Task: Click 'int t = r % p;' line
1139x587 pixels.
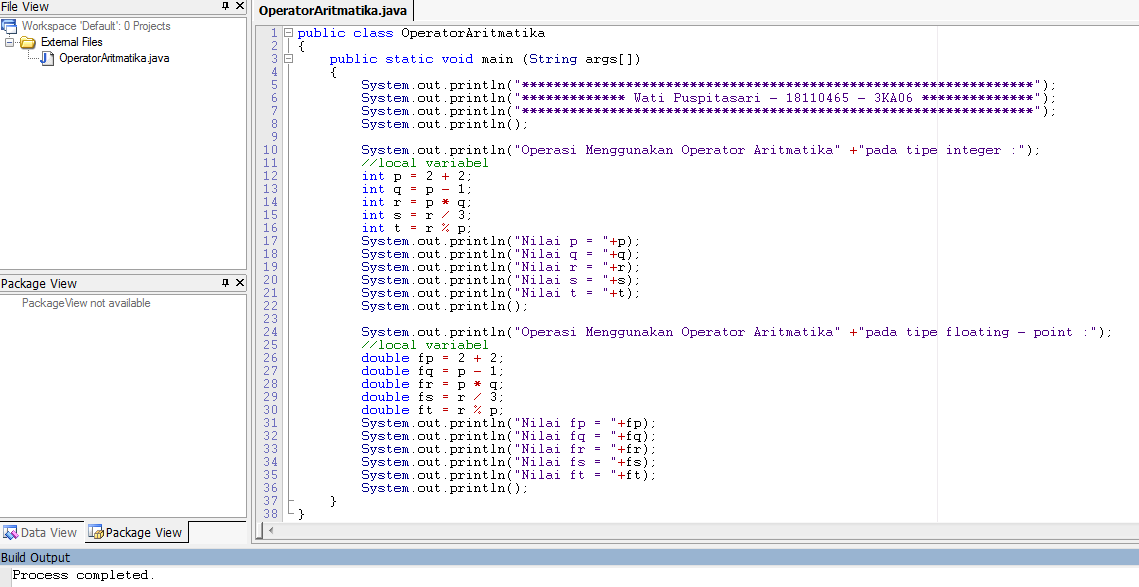Action: 417,228
